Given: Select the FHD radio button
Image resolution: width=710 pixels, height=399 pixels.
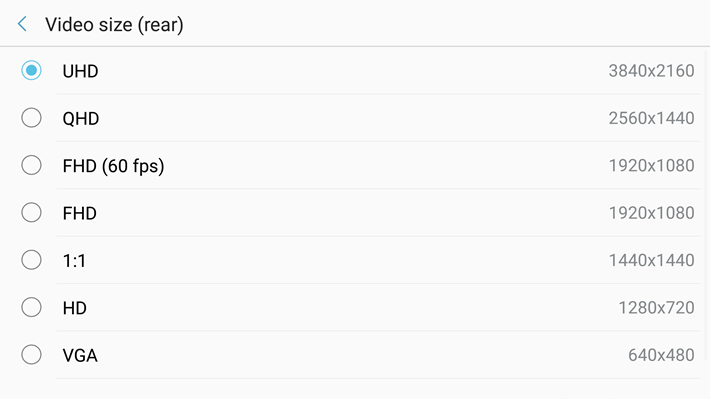Looking at the screenshot, I should point(31,212).
